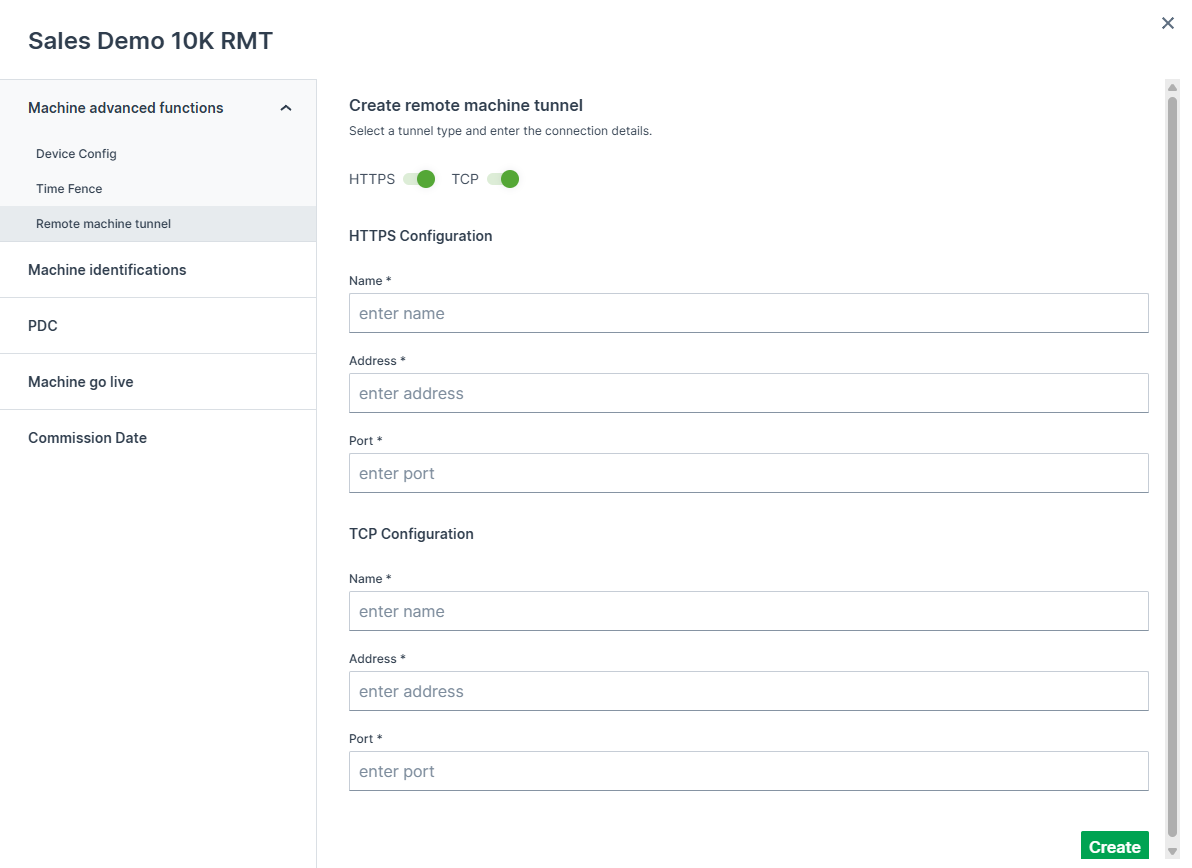Click the green Create button

[1114, 846]
